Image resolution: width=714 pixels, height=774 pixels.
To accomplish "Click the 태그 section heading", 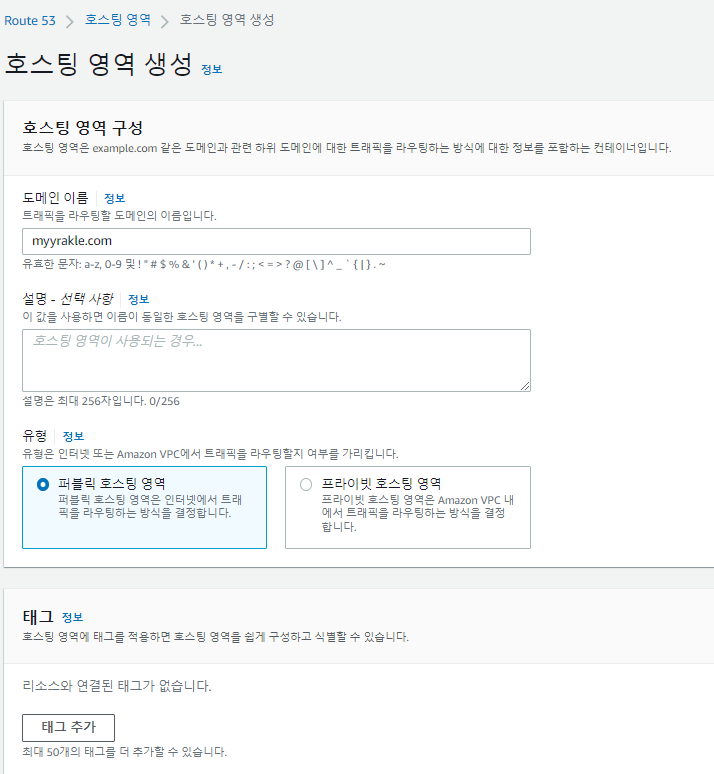I will pyautogui.click(x=36, y=616).
